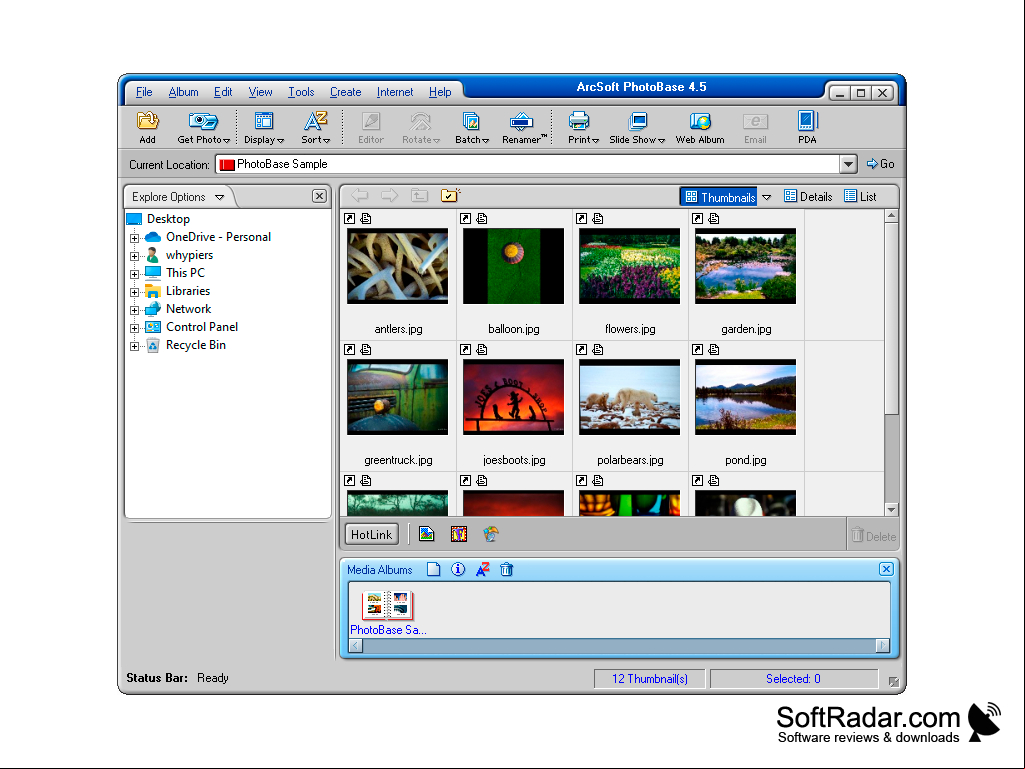Click the Sort toolbar icon
The height and width of the screenshot is (769, 1025).
tap(315, 128)
